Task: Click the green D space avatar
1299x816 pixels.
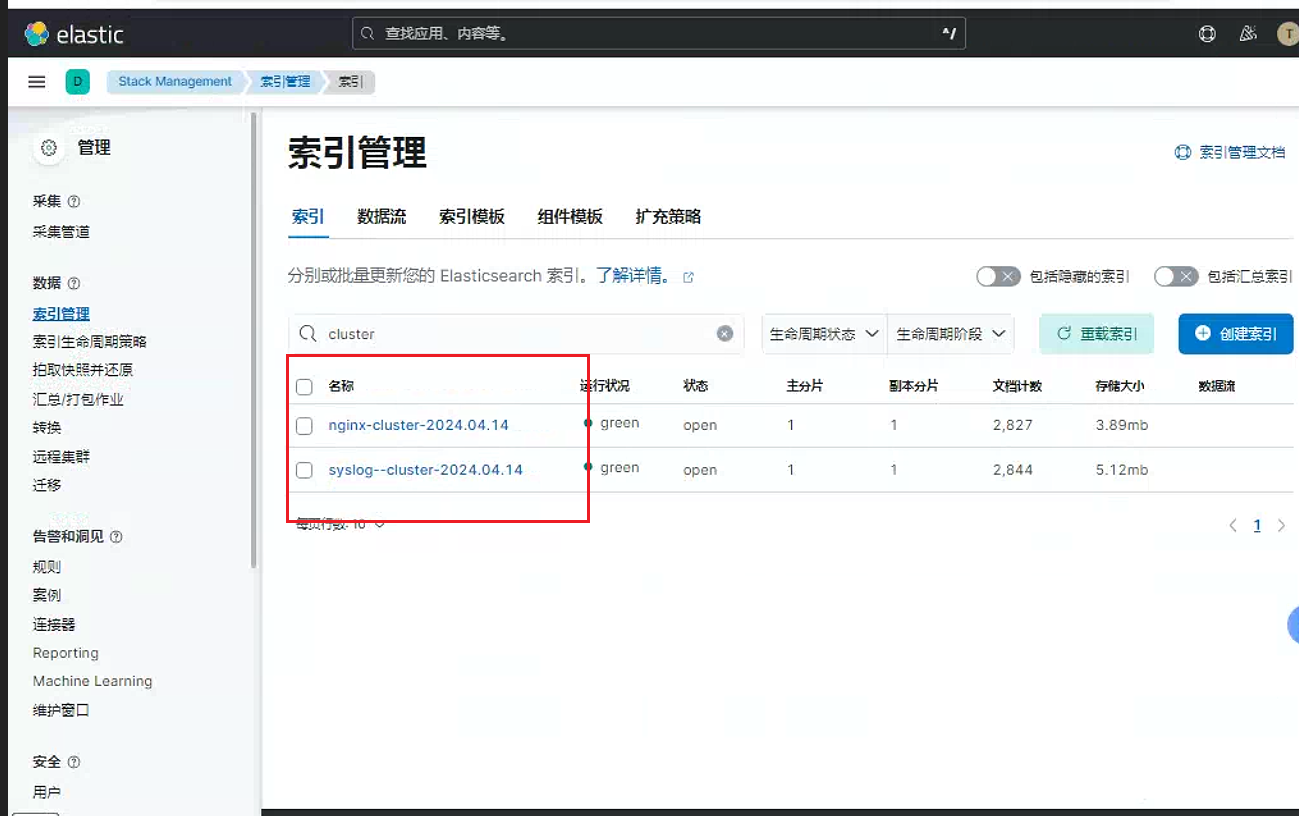Action: (x=77, y=82)
